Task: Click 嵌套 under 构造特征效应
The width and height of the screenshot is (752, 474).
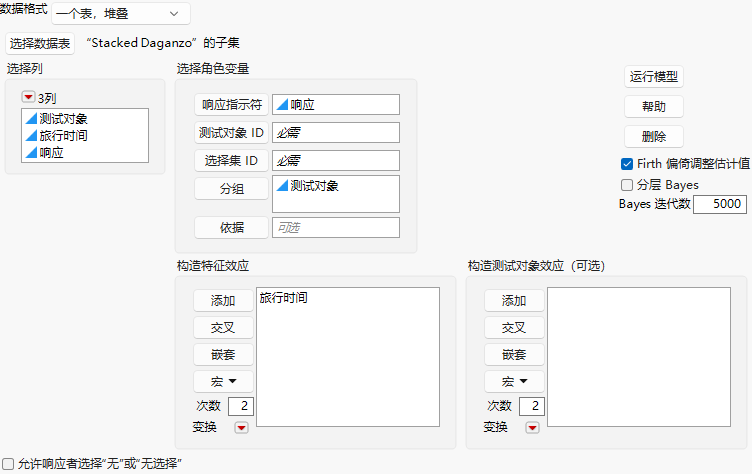Action: tap(223, 355)
